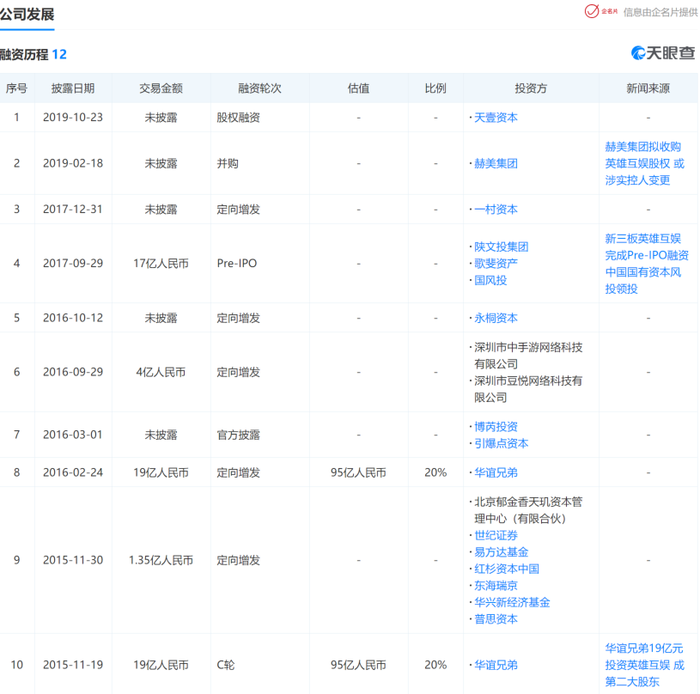Click 北京郁金香天玑资本管理中心 investor text
Image resolution: width=700 pixels, height=694 pixels.
pos(528,510)
